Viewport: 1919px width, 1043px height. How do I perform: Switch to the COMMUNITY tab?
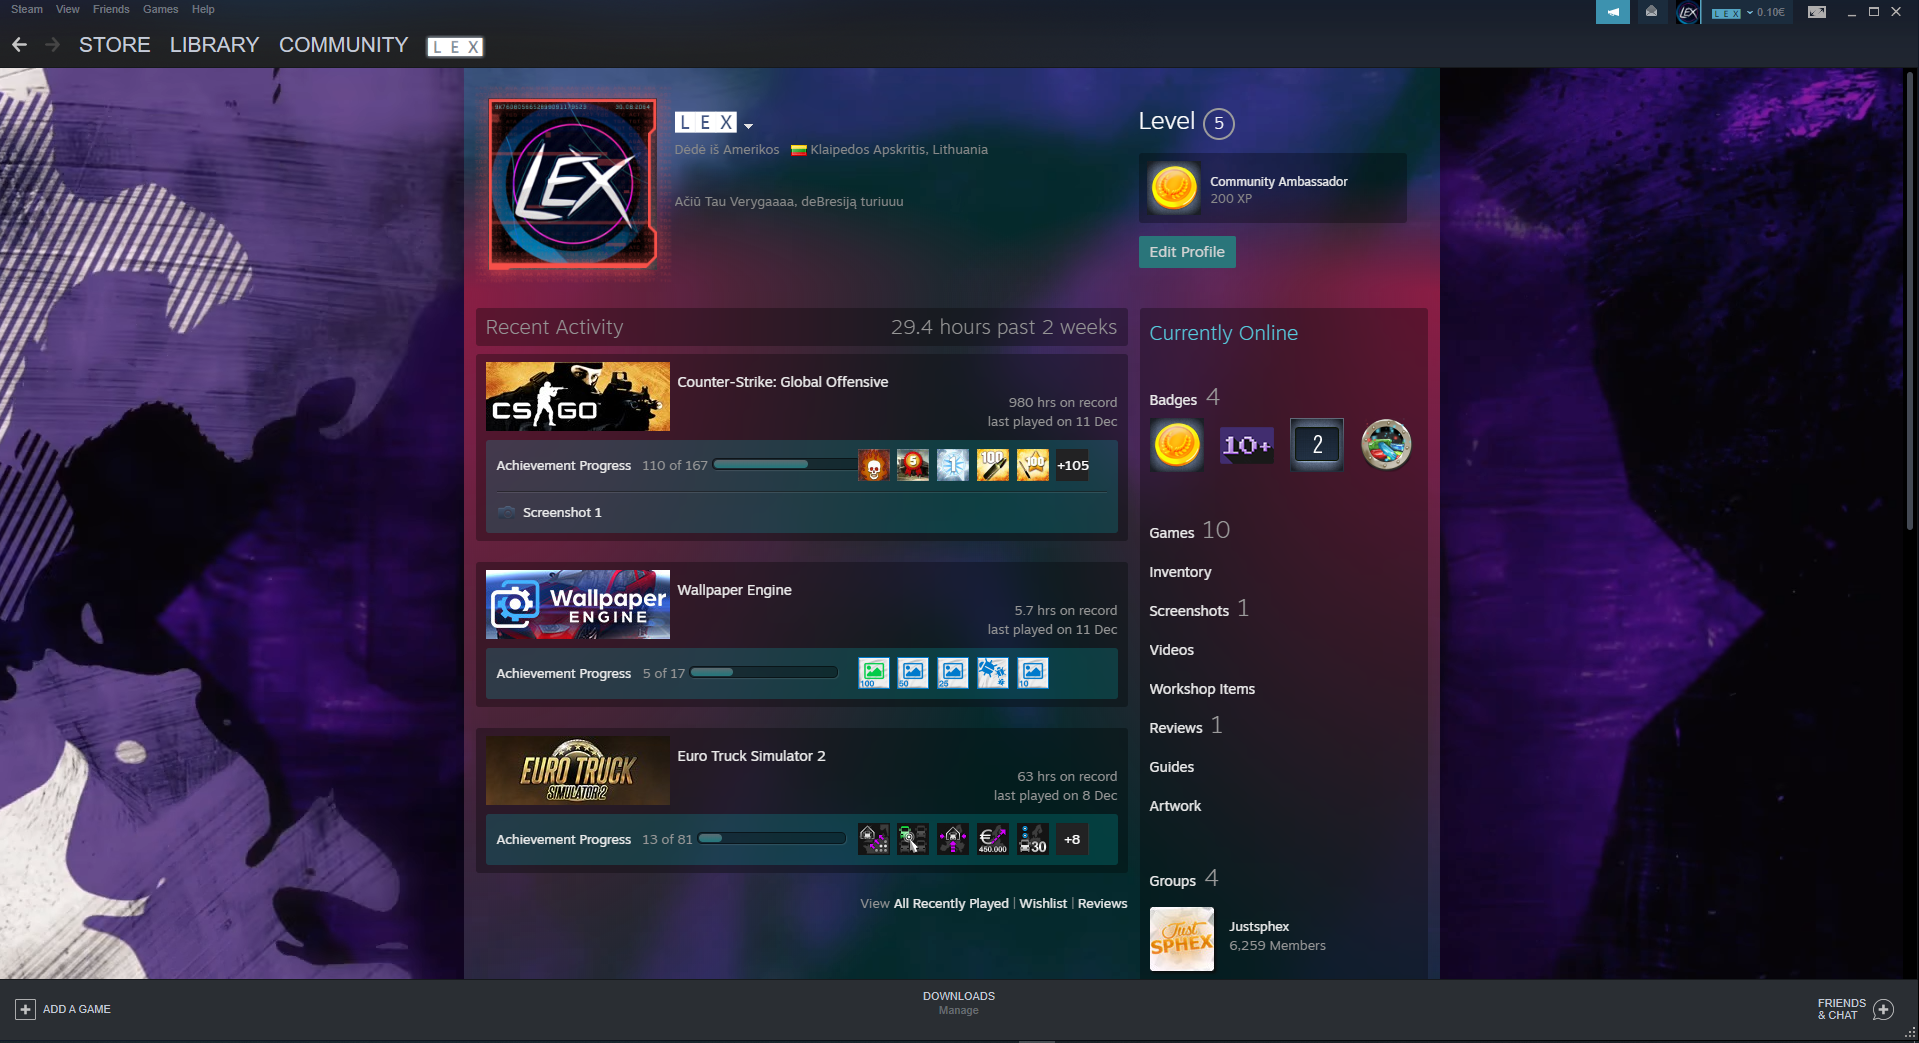(x=343, y=45)
